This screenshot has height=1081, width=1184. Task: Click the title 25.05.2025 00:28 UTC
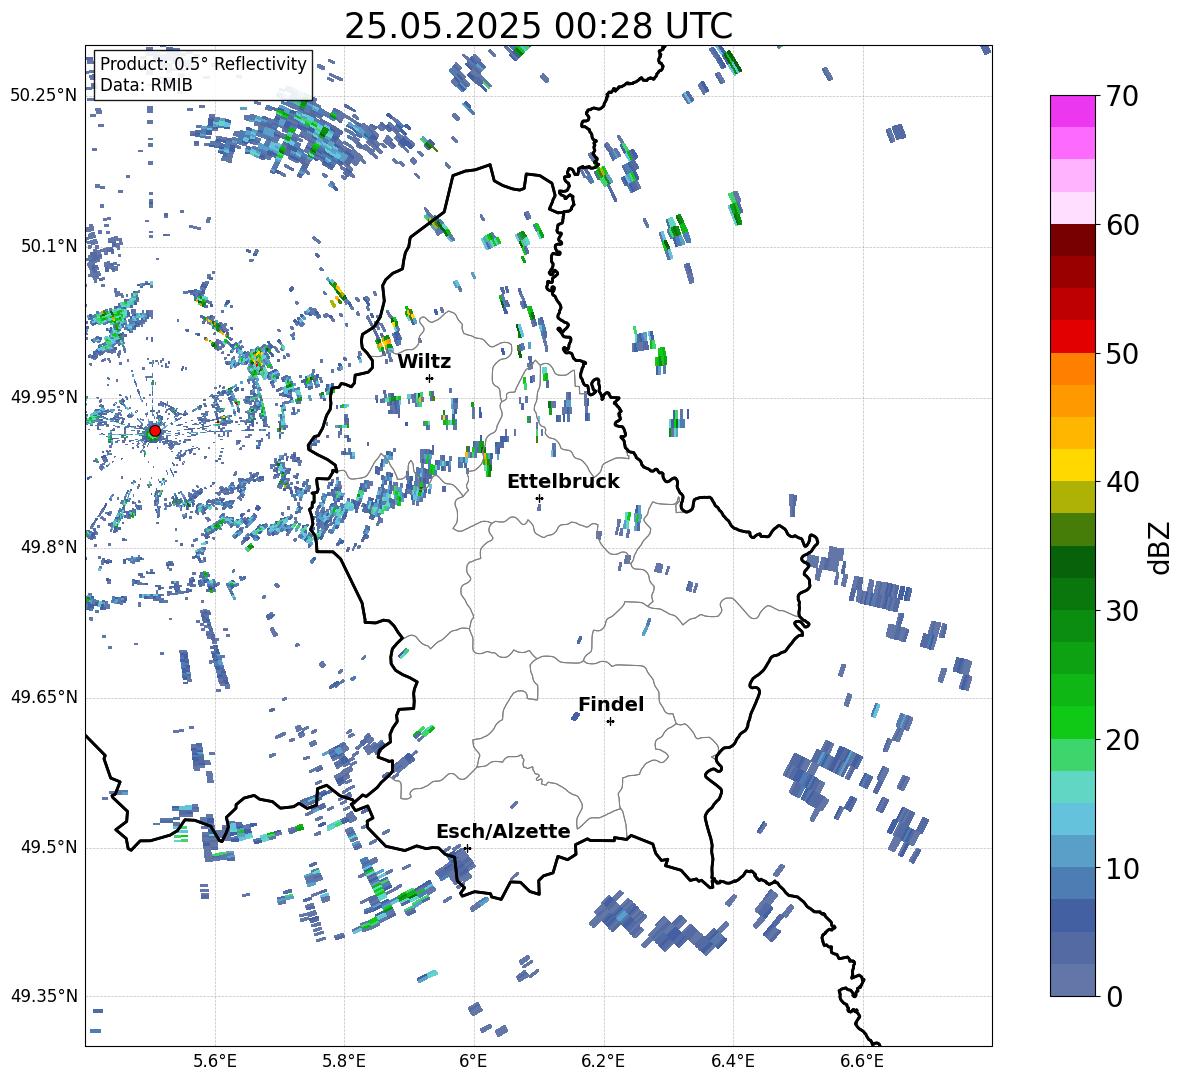tap(538, 26)
